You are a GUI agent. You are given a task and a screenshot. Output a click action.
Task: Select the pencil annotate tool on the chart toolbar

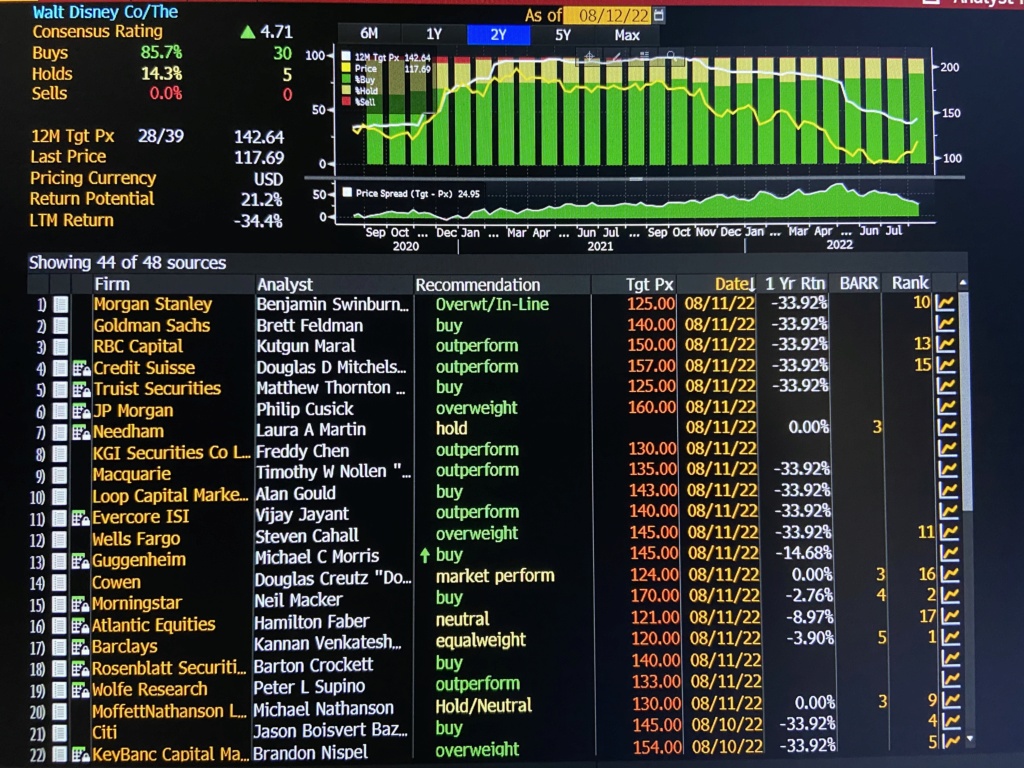[x=616, y=57]
